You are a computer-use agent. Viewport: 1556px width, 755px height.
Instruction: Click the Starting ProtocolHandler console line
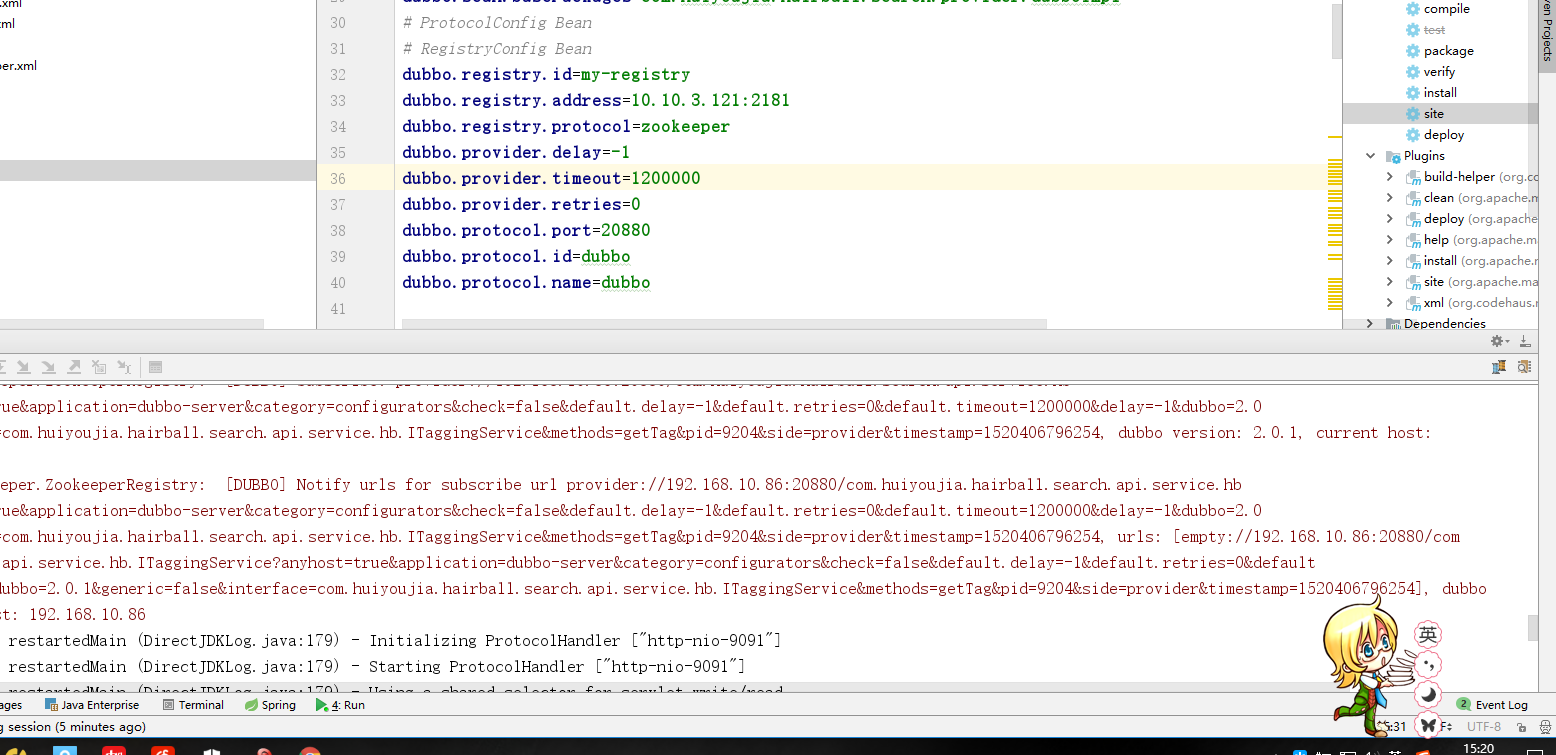point(377,666)
